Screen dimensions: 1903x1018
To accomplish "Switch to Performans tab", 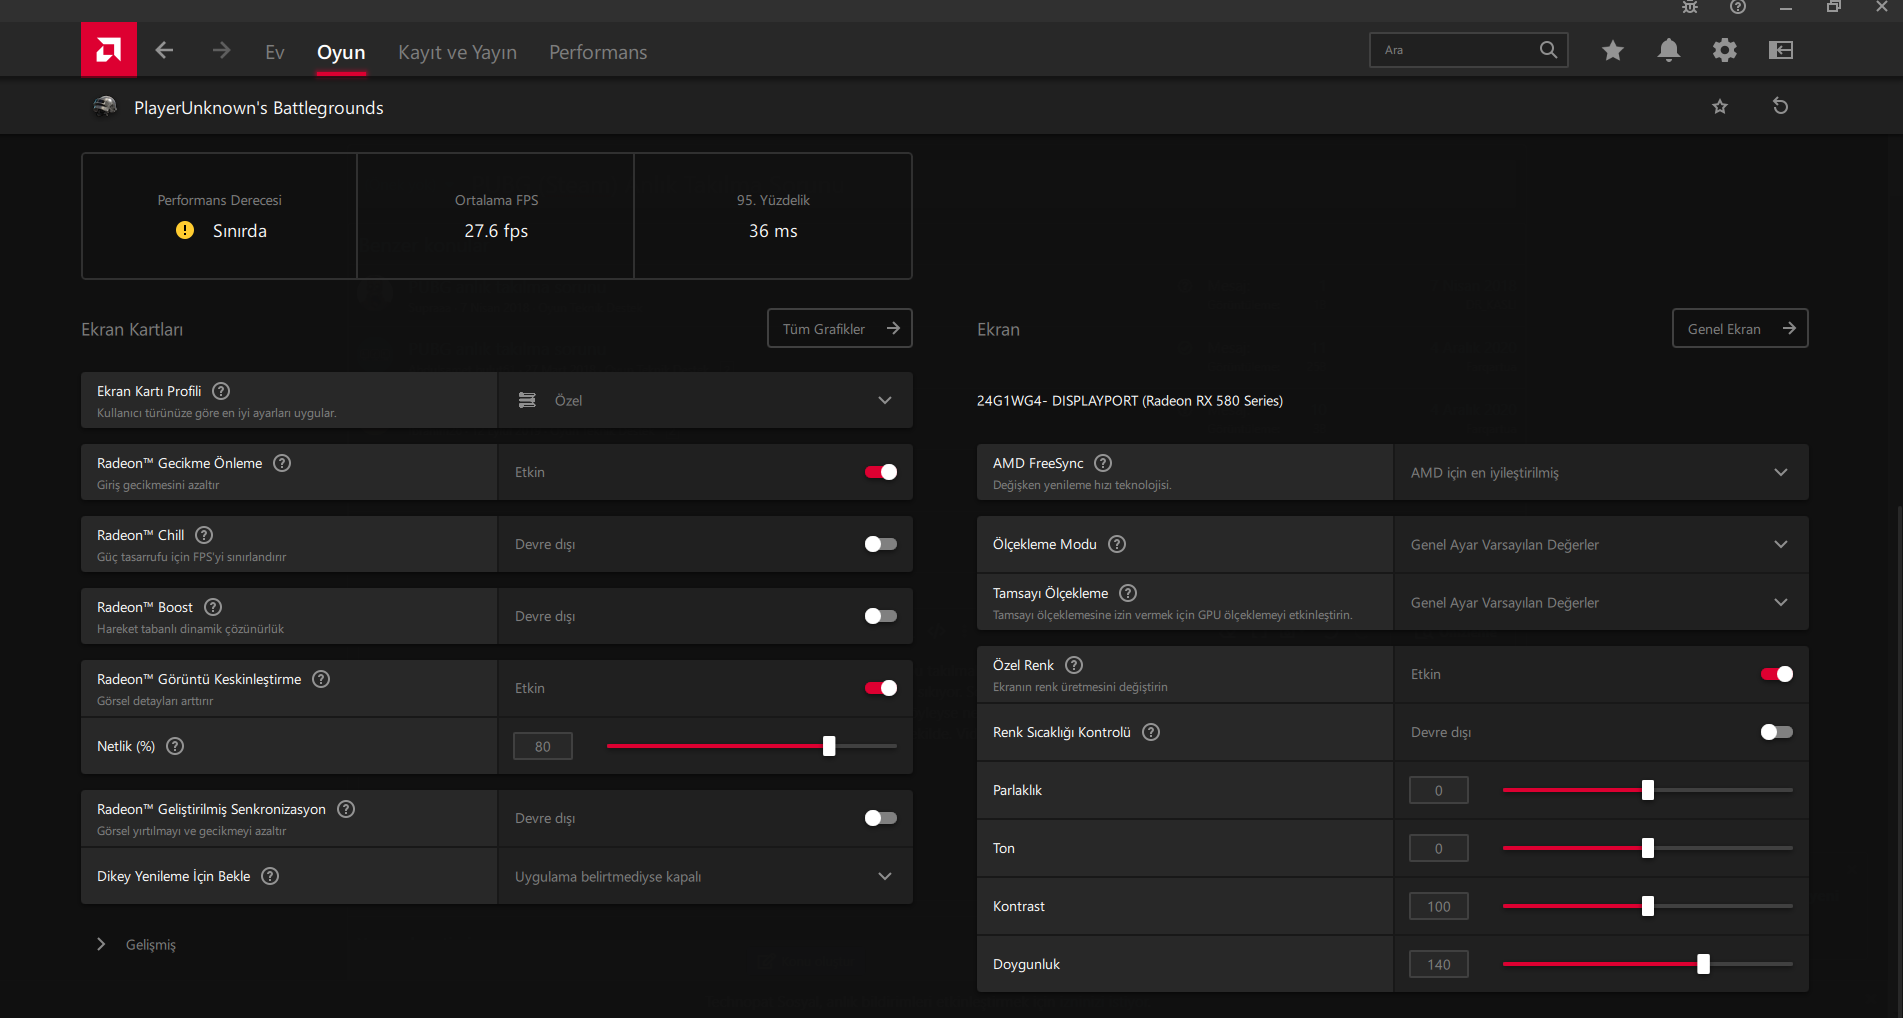I will (x=597, y=52).
